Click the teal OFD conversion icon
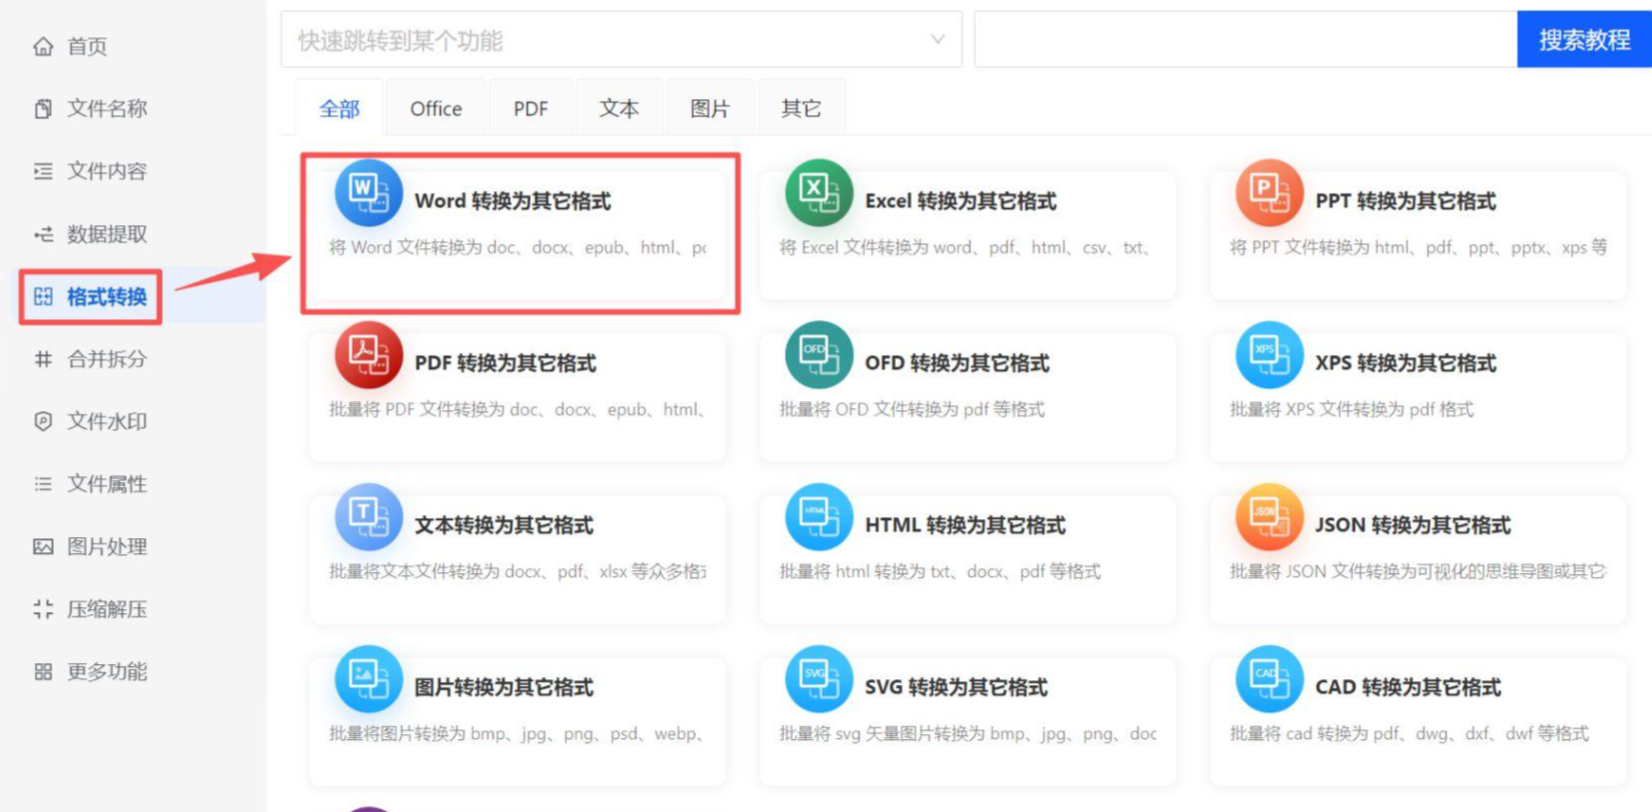 (x=819, y=355)
